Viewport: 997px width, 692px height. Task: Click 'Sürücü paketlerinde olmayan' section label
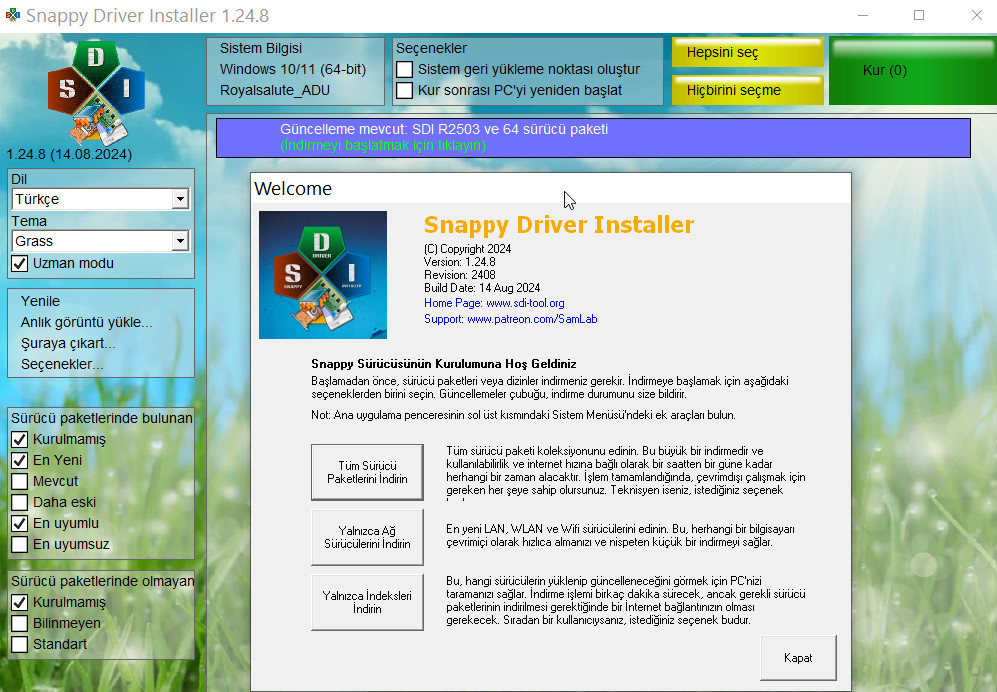102,581
